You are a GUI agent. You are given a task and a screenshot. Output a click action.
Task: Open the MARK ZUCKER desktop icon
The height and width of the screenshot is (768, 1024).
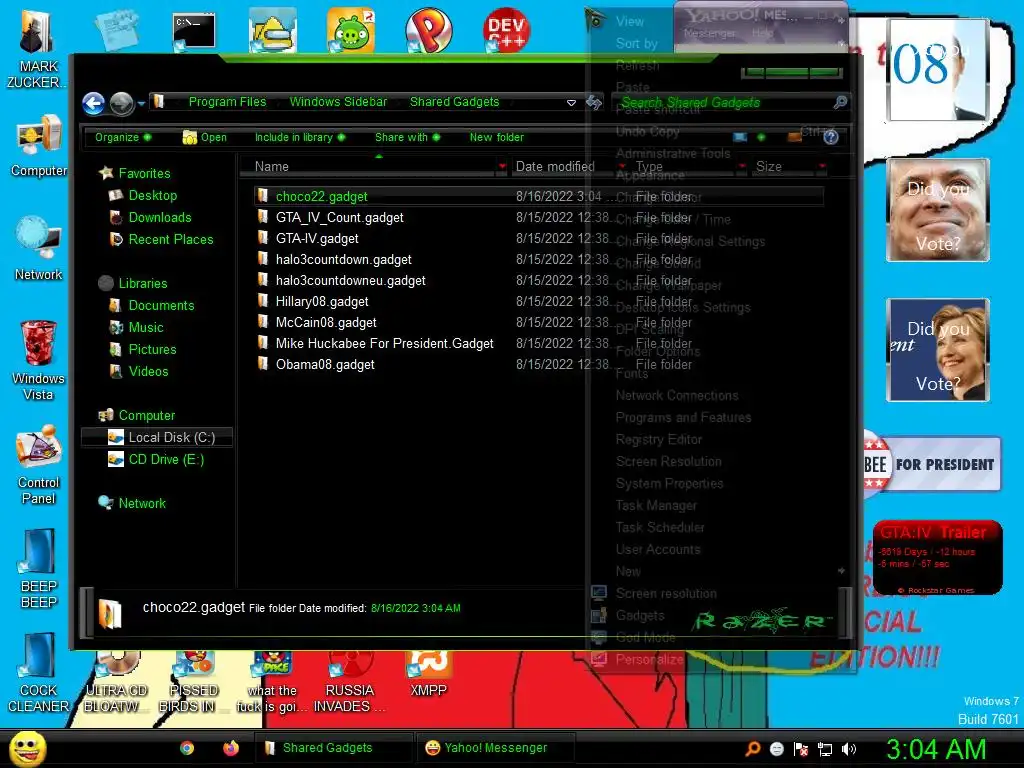point(37,47)
